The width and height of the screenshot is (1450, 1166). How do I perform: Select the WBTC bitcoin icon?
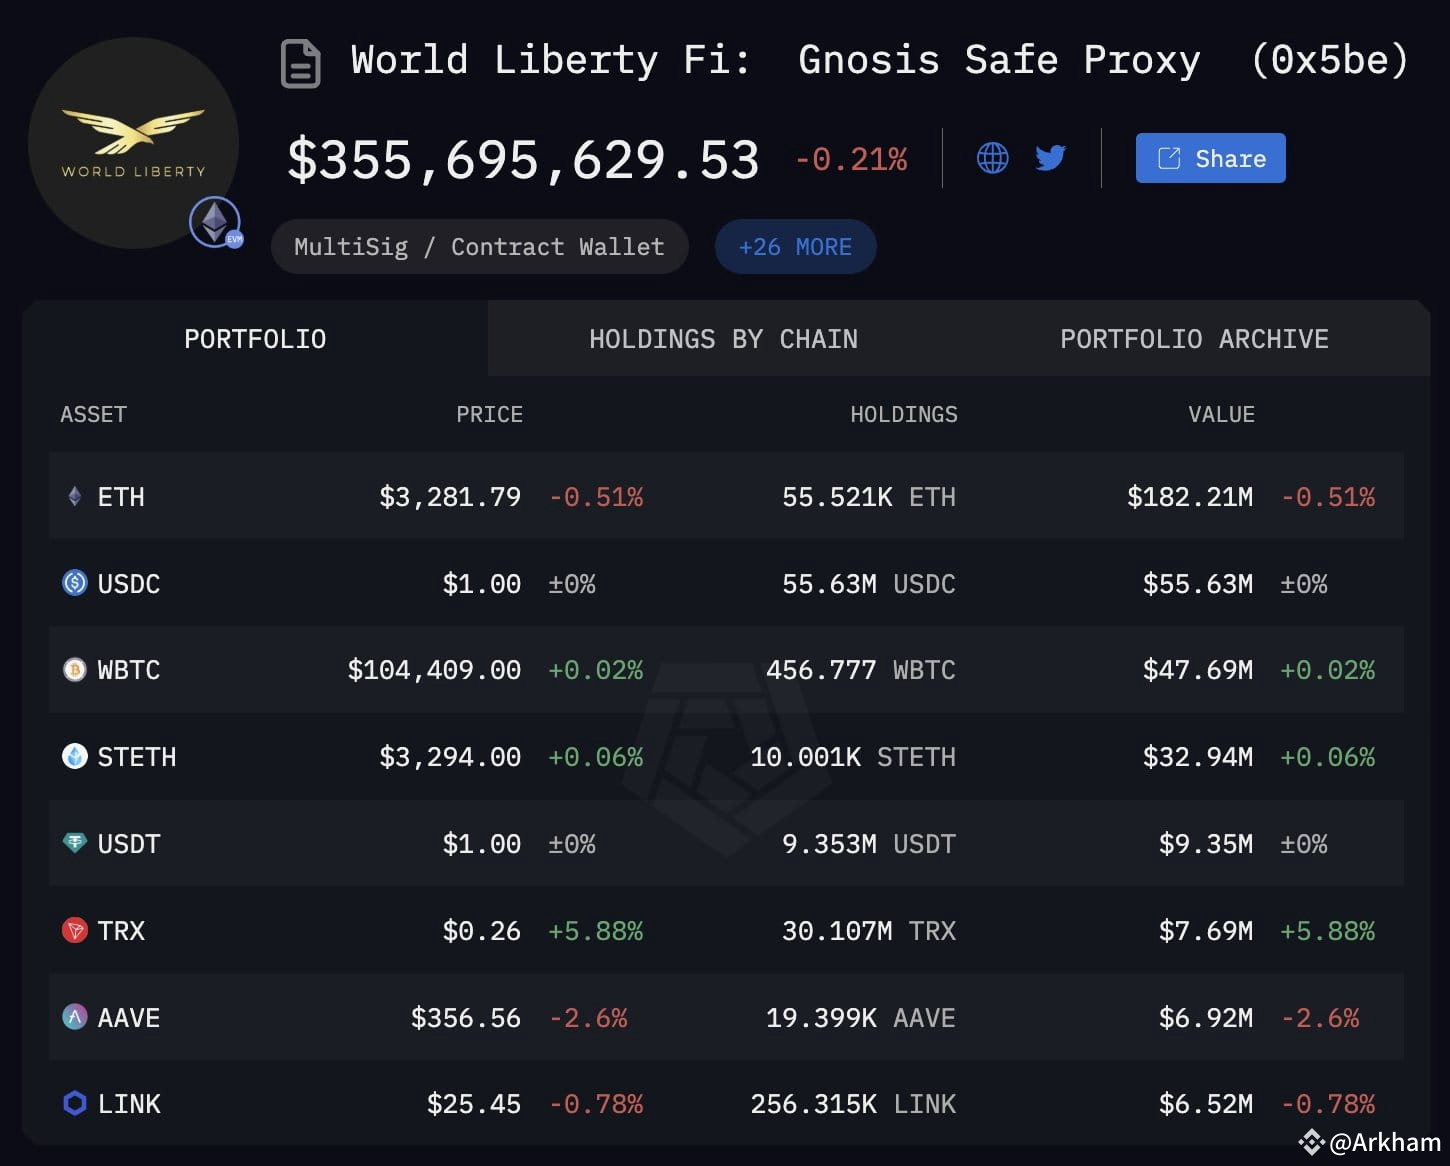click(74, 670)
